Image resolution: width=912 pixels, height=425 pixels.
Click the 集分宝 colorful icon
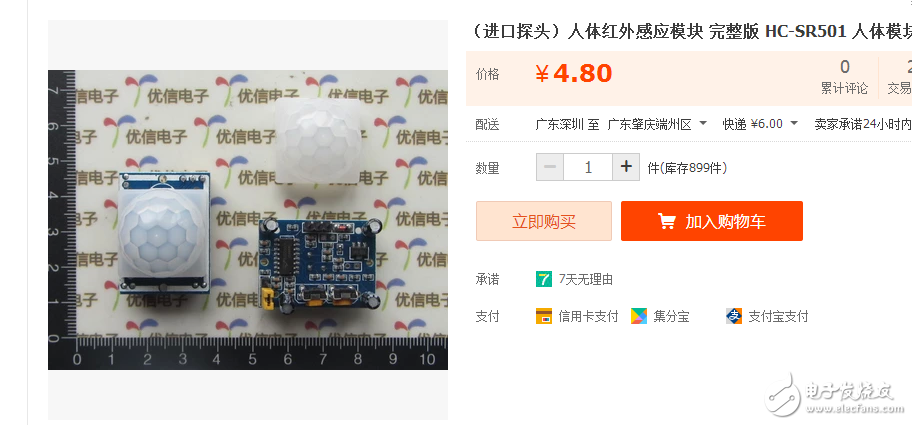pos(639,316)
